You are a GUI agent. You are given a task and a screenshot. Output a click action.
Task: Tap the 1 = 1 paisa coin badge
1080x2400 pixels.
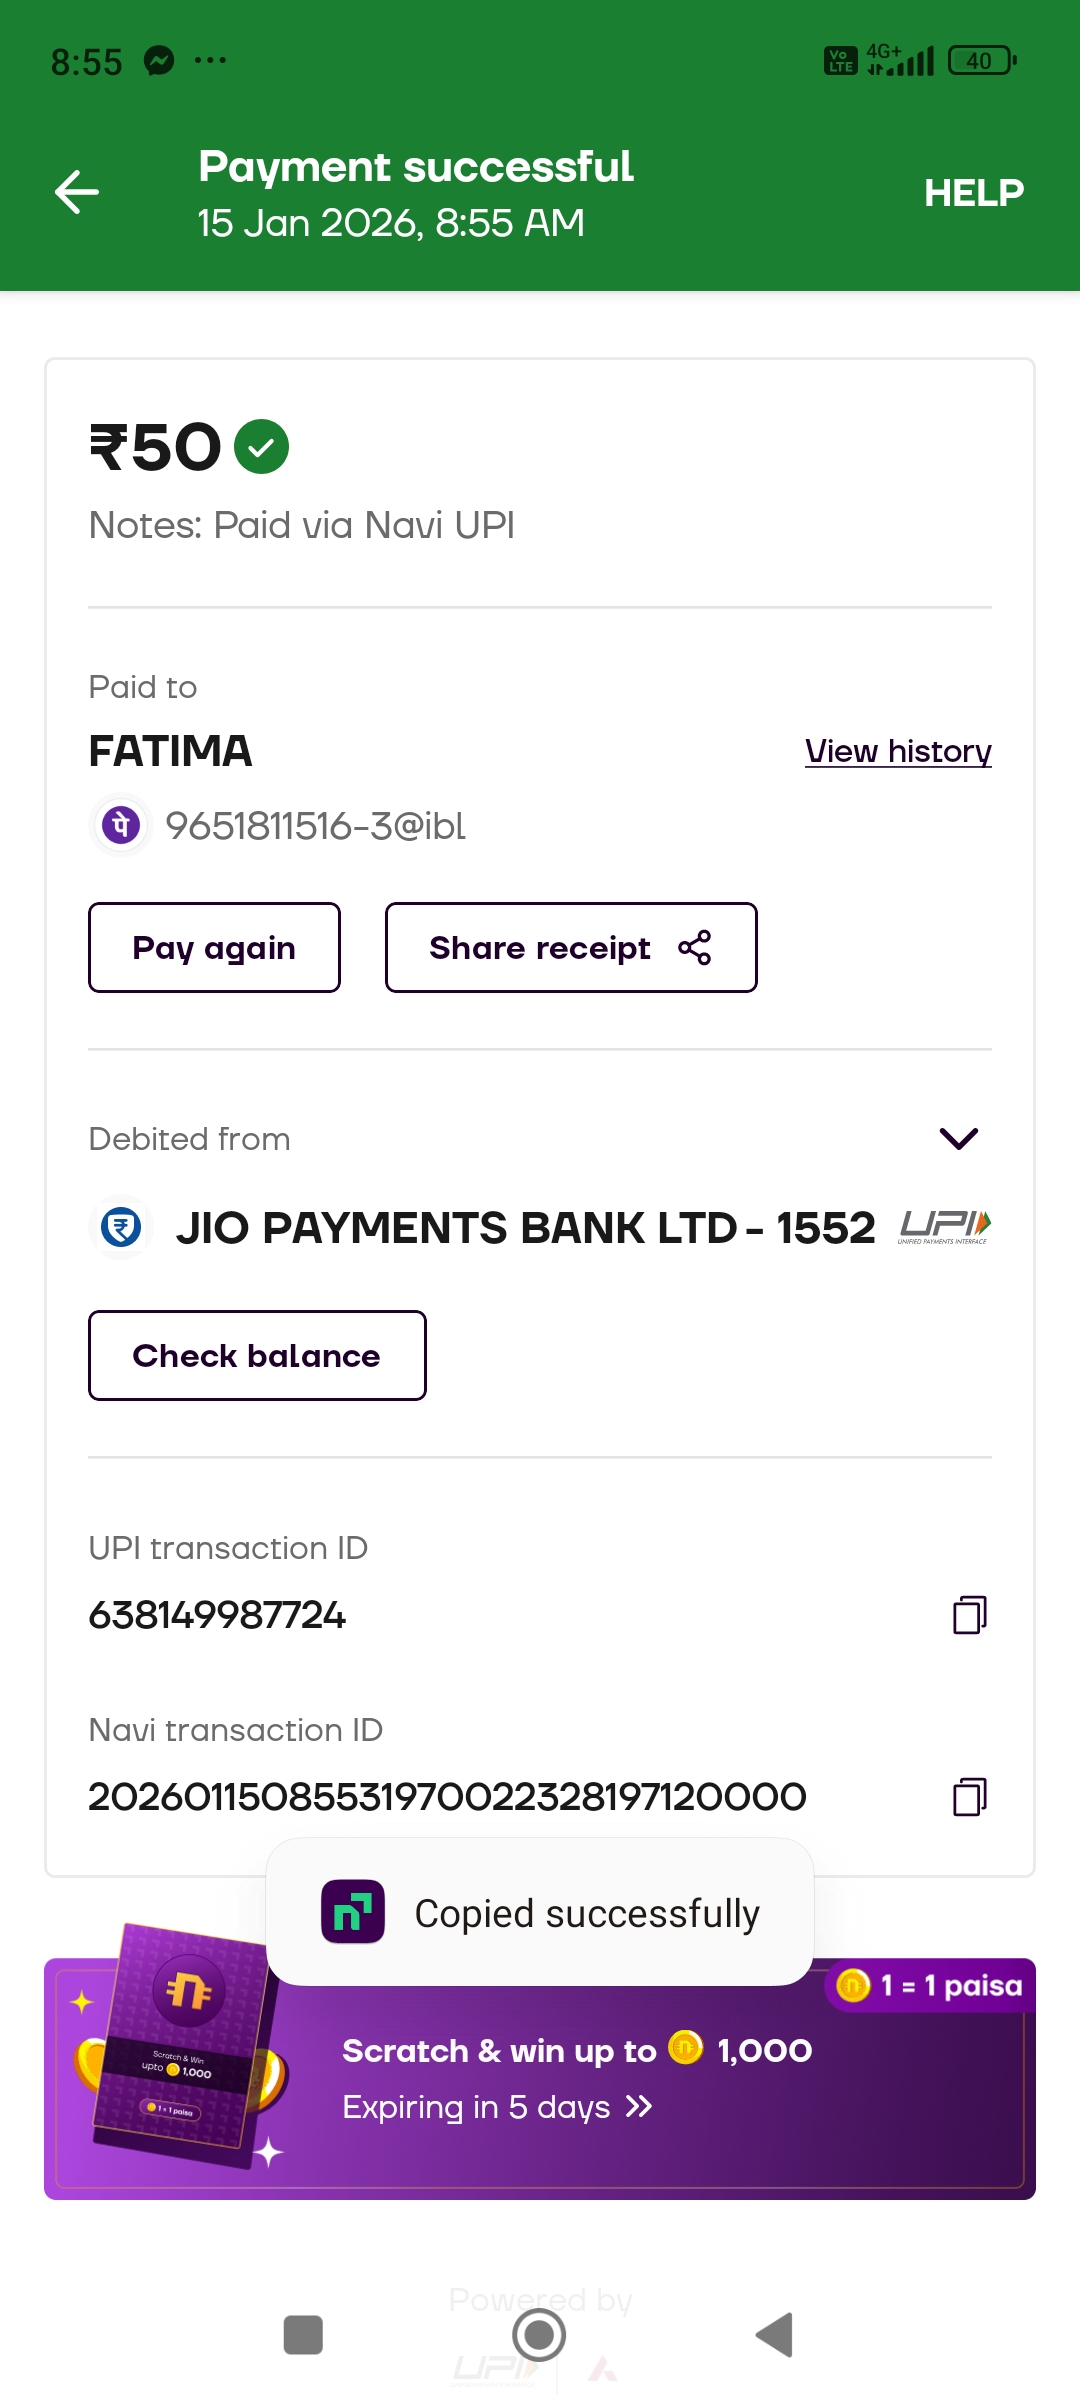coord(930,1985)
